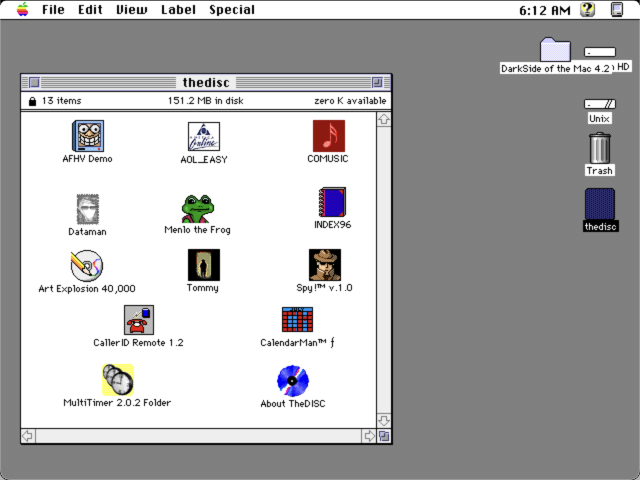Click the vertical scrollbar up arrow
Viewport: 640px width, 480px height.
pos(384,120)
